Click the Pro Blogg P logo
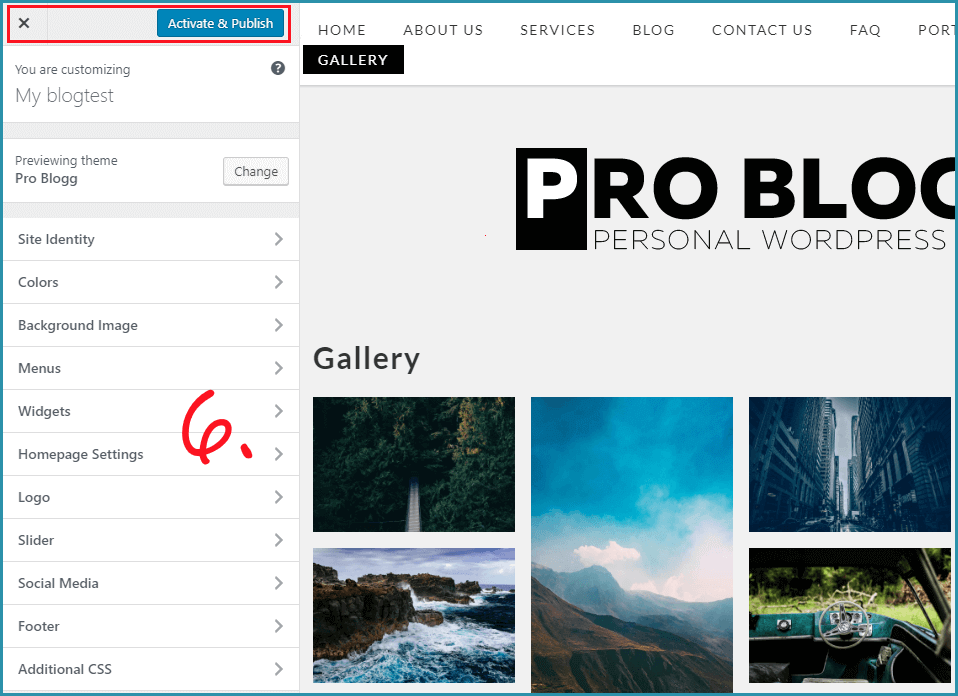Image resolution: width=958 pixels, height=696 pixels. coord(551,199)
